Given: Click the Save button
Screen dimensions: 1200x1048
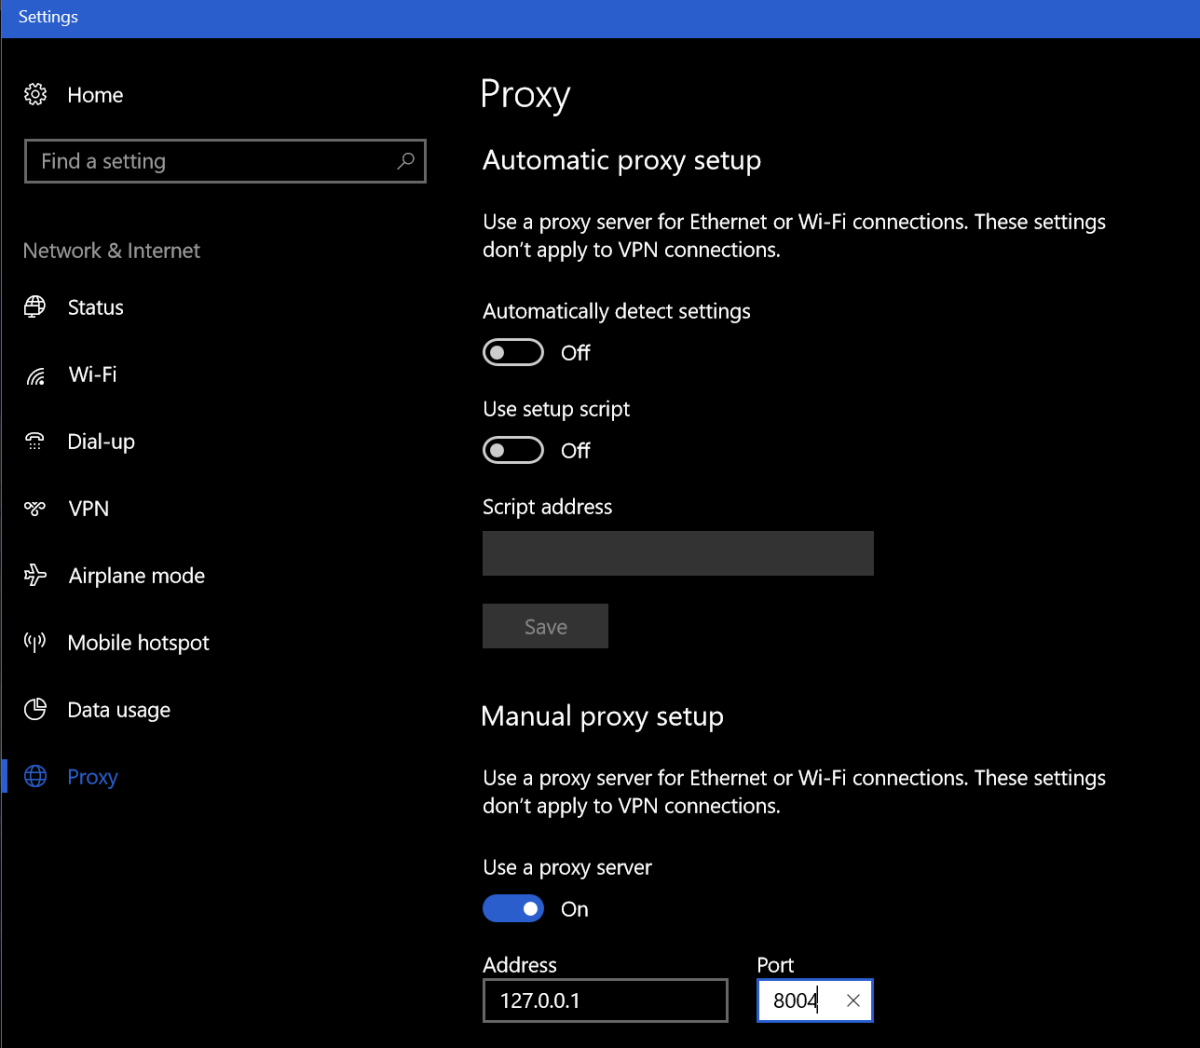Looking at the screenshot, I should (545, 626).
